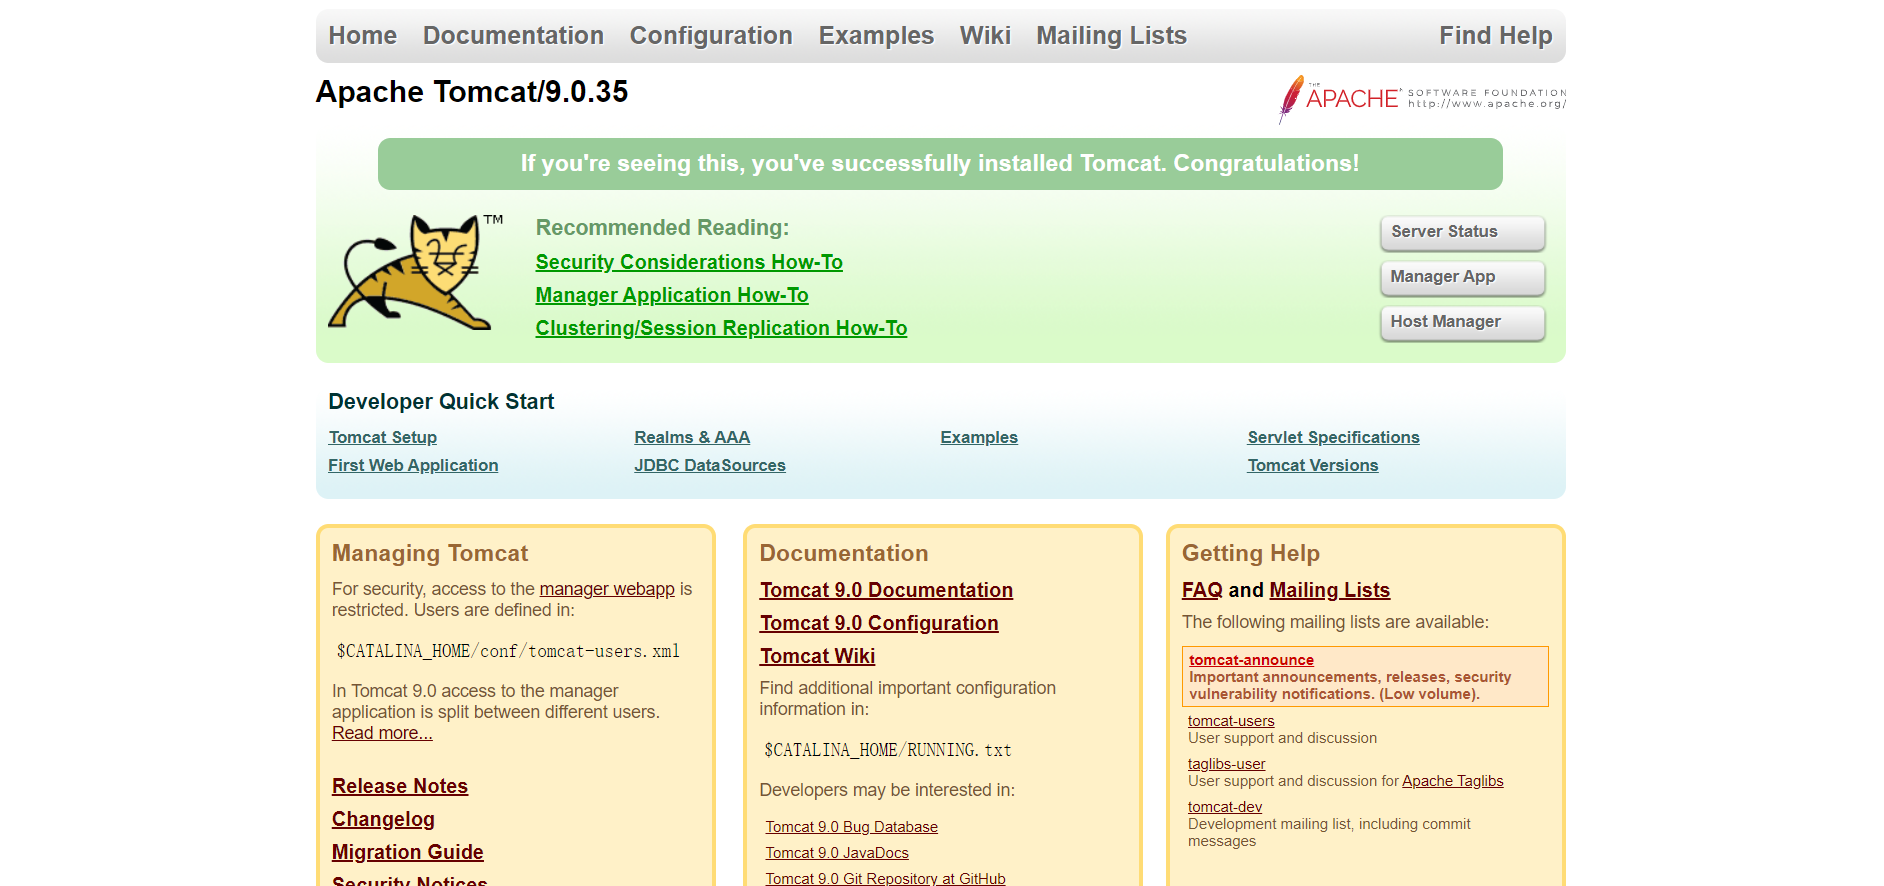Launch the Host Manager button
1884x886 pixels.
[1462, 322]
